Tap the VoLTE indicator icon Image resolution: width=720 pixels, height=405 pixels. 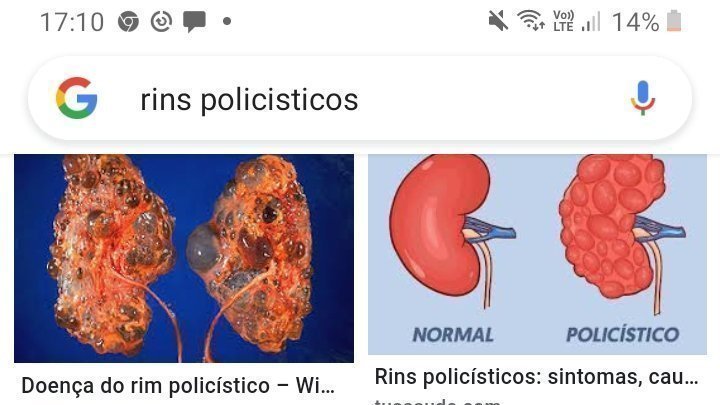click(x=563, y=21)
